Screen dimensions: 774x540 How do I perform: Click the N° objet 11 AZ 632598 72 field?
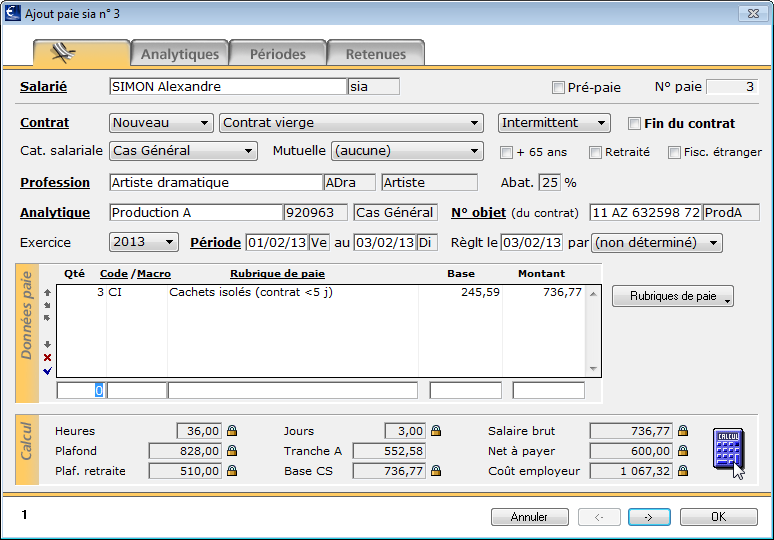(x=646, y=213)
